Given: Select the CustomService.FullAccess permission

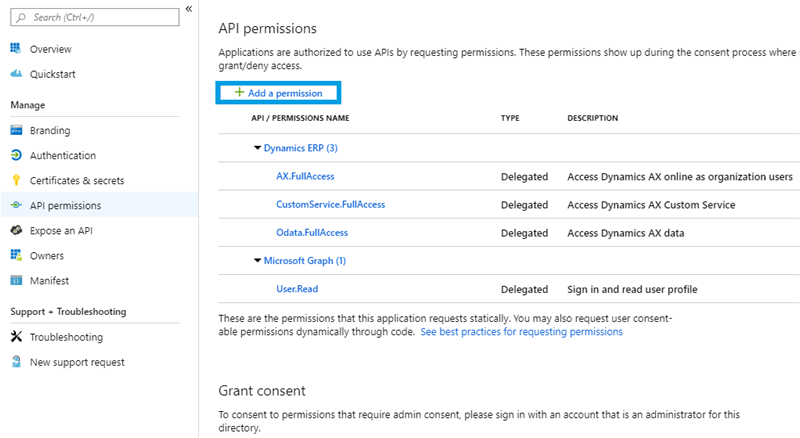Looking at the screenshot, I should coord(330,204).
